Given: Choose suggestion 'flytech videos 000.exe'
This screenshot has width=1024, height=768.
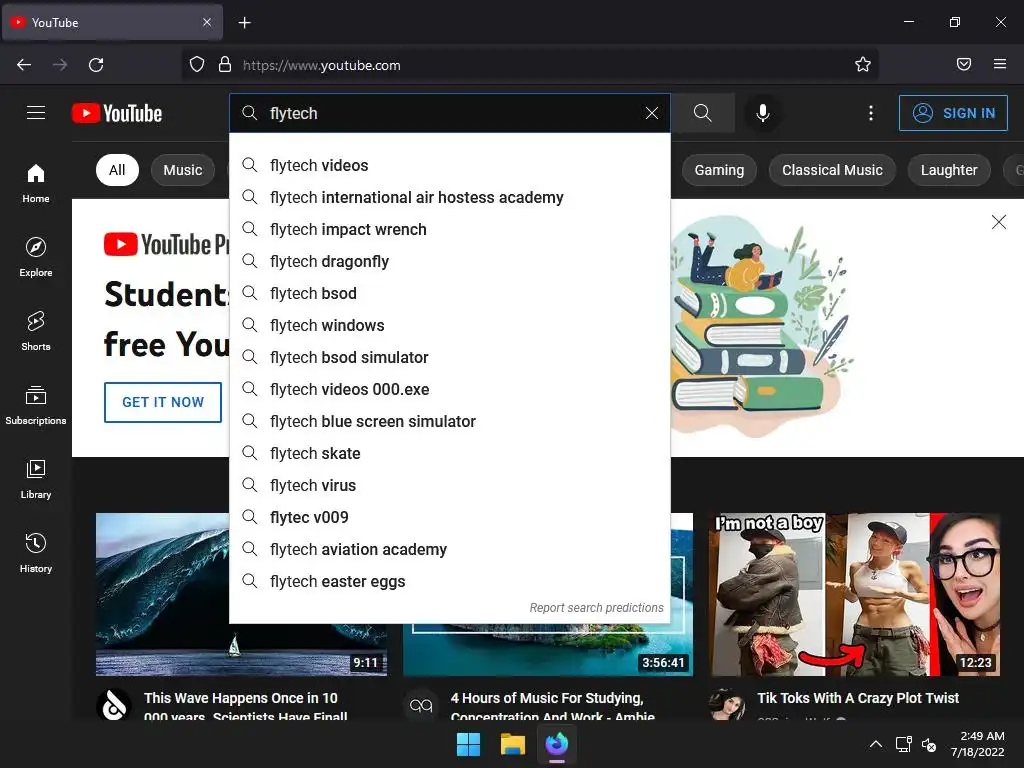Looking at the screenshot, I should coord(450,389).
